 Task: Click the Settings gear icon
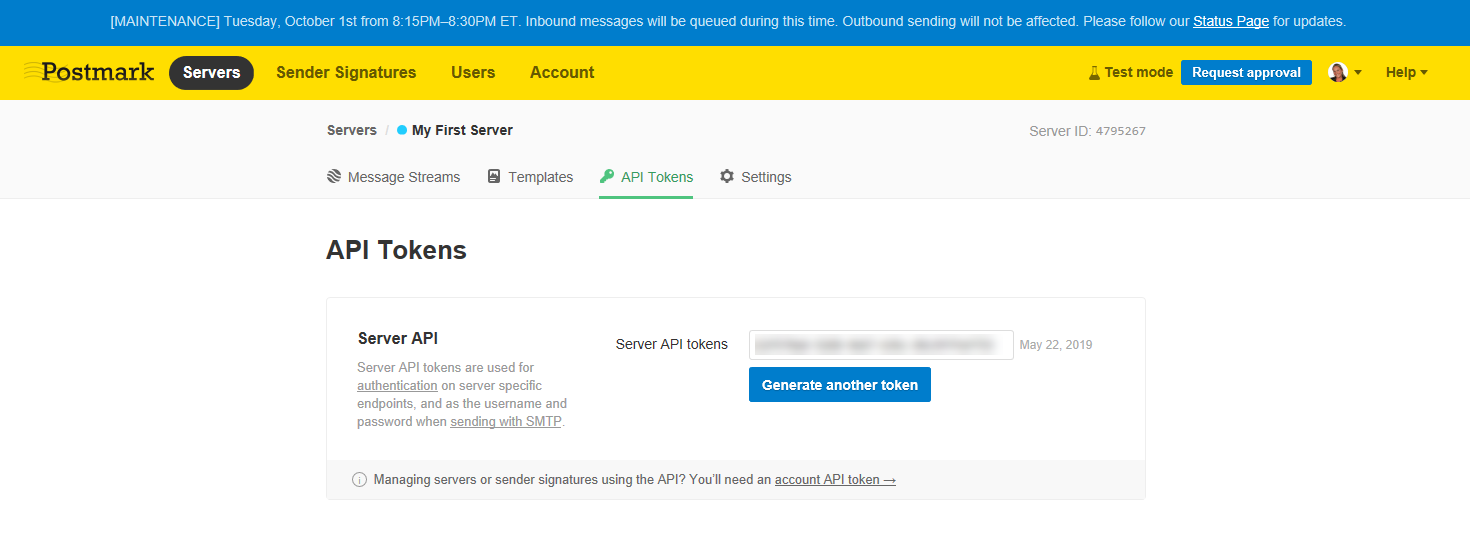(727, 177)
